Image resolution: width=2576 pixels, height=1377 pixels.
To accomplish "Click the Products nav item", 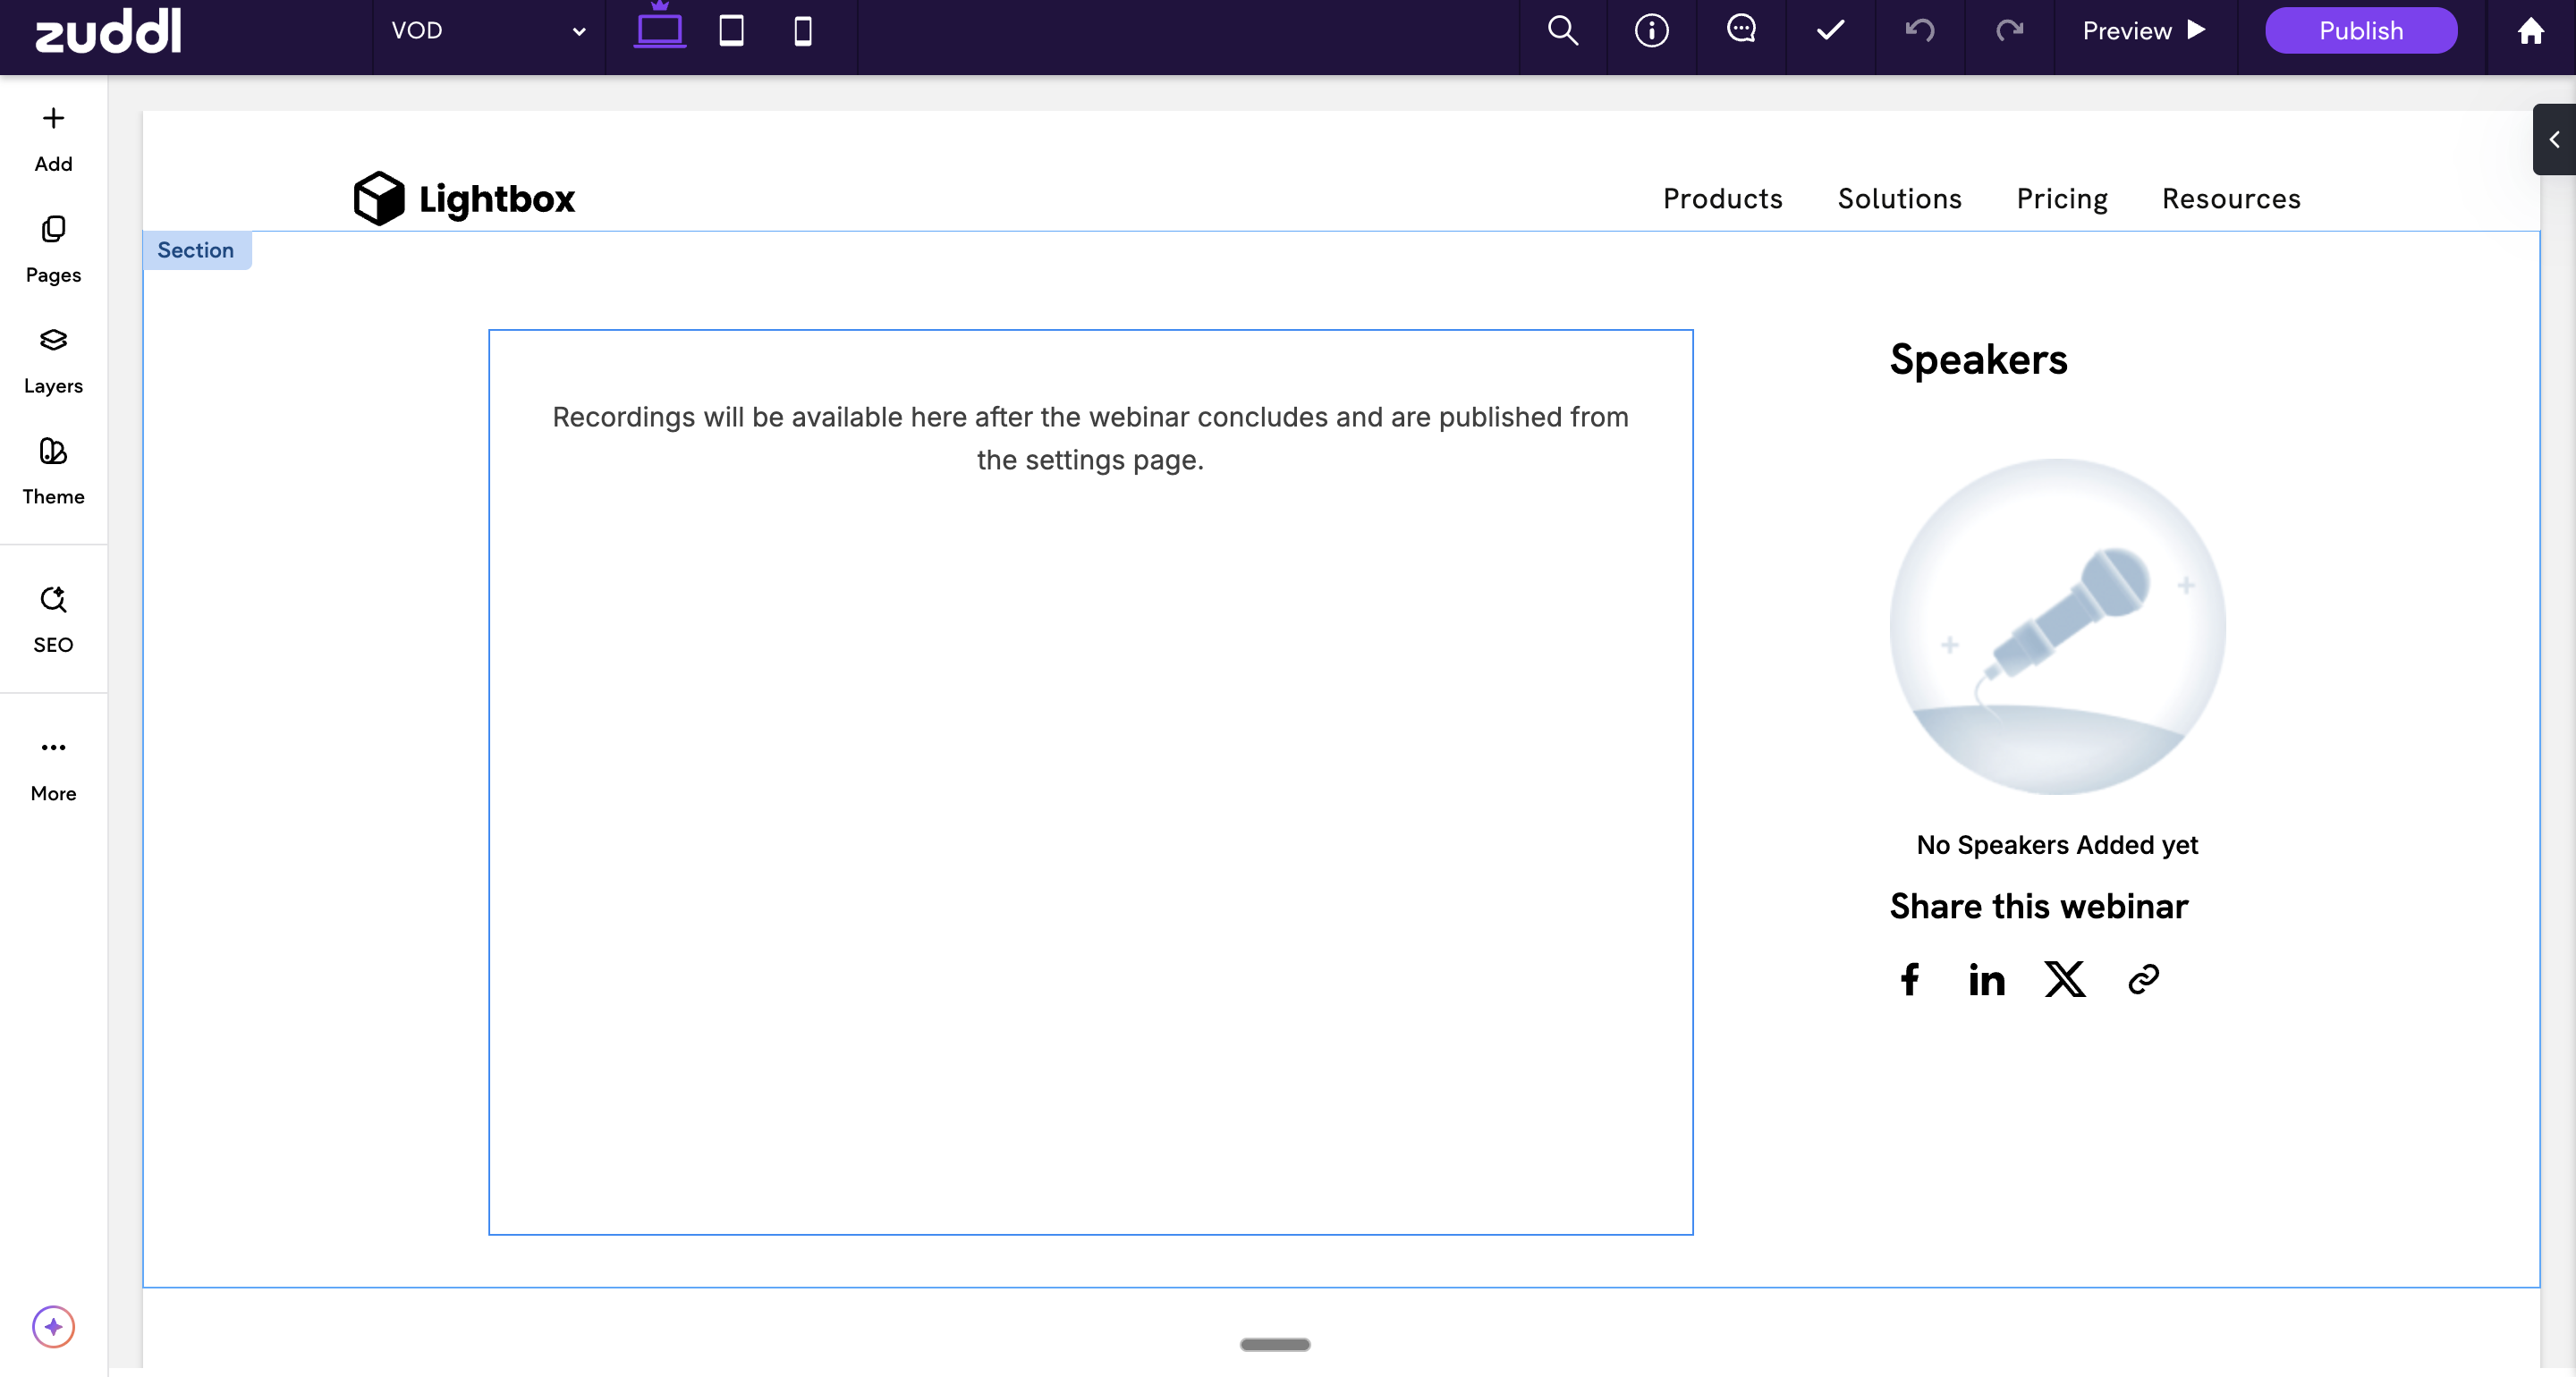I will click(x=1722, y=198).
